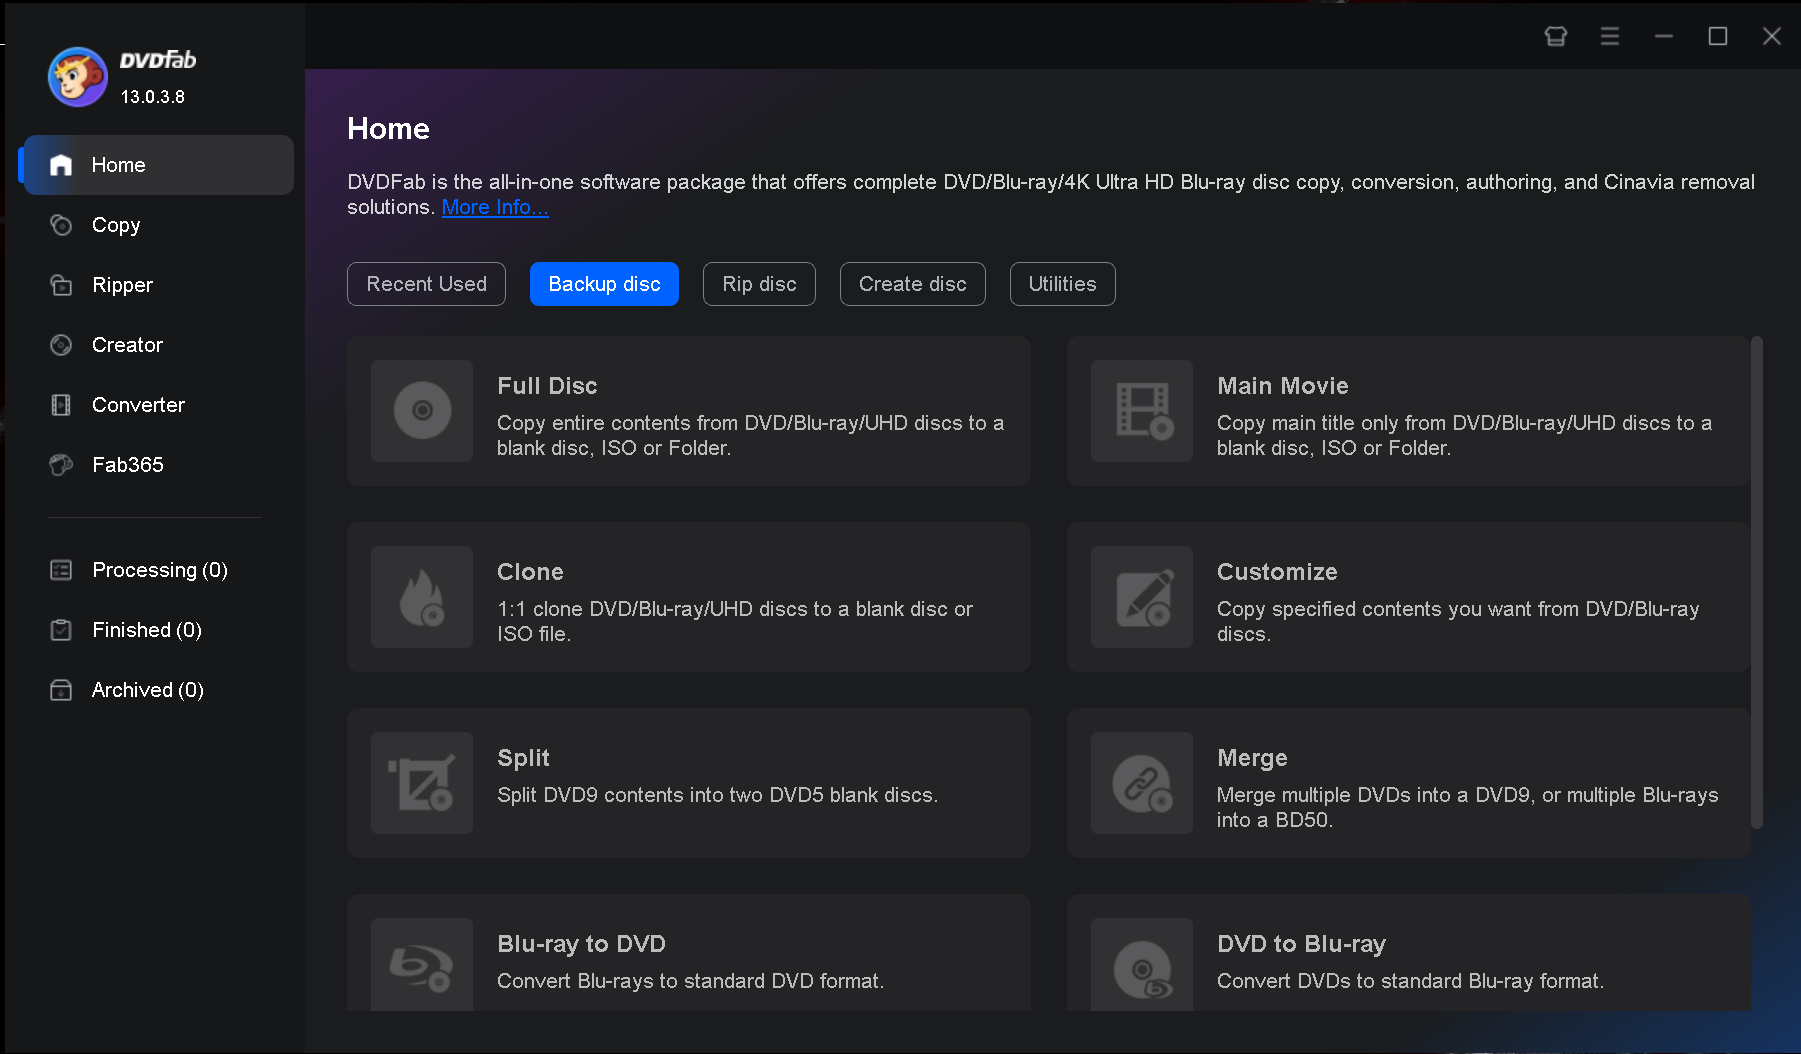Screen dimensions: 1801x1054
Task: Show the Archived (0) task list
Action: point(158,690)
